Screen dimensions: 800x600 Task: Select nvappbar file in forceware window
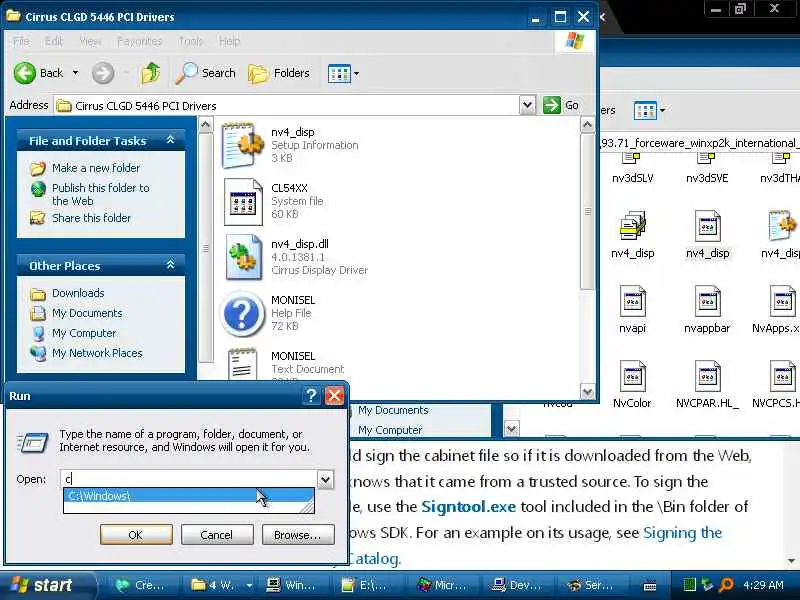click(x=707, y=310)
